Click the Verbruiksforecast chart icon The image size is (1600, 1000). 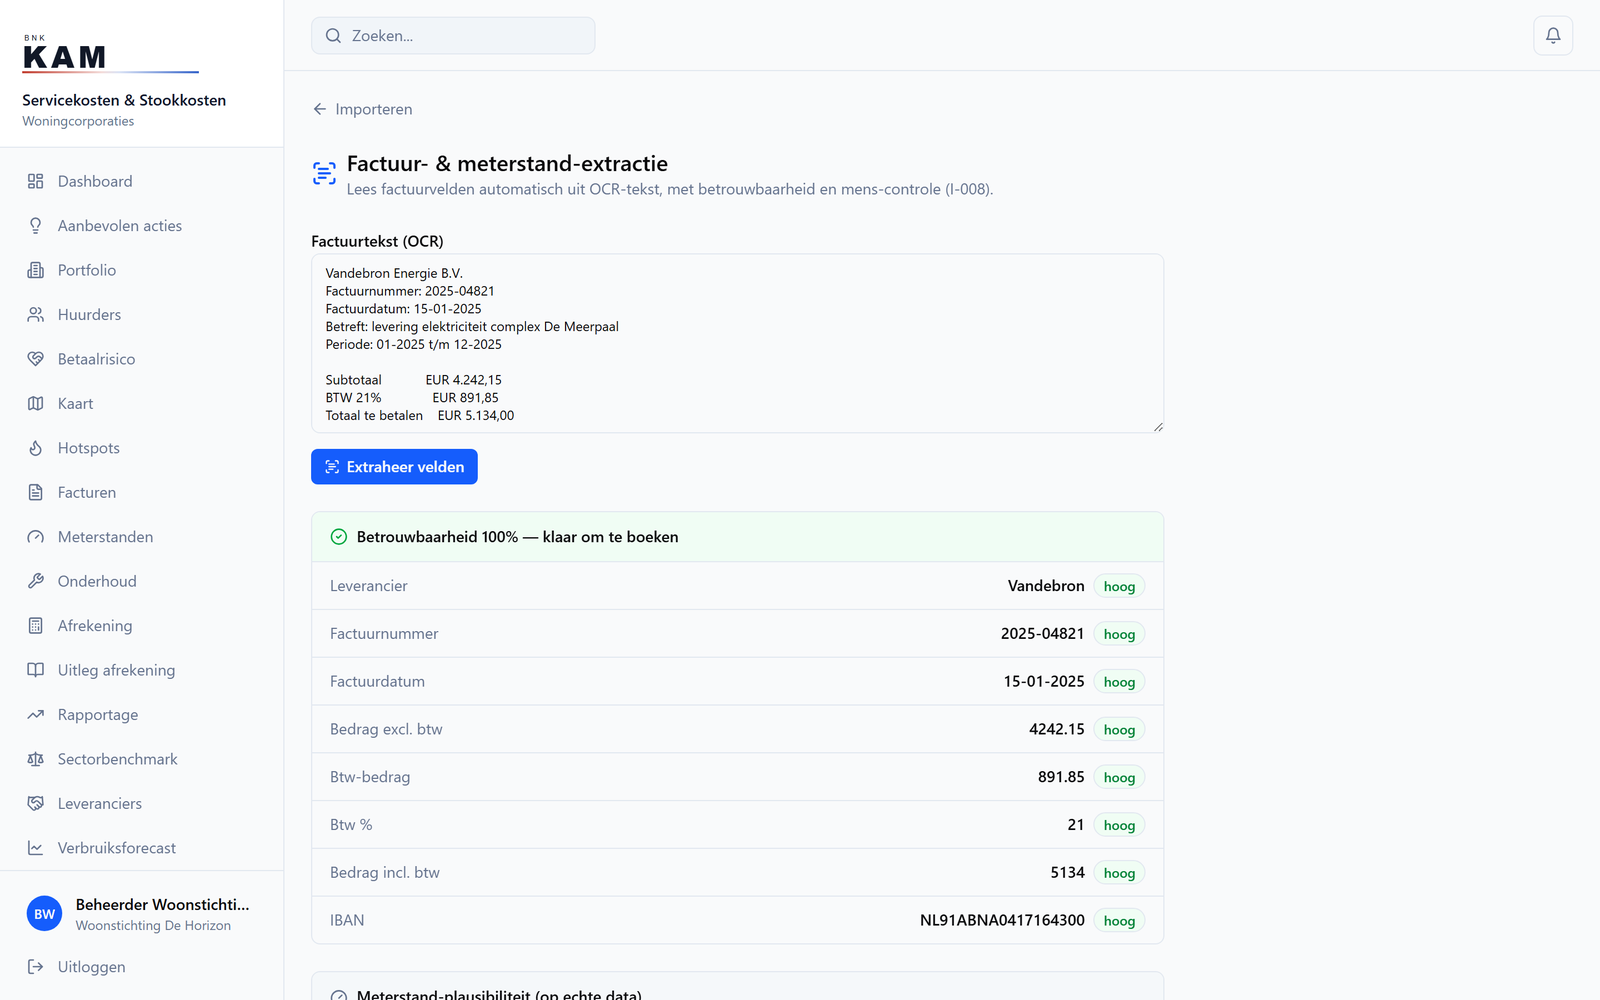36,848
